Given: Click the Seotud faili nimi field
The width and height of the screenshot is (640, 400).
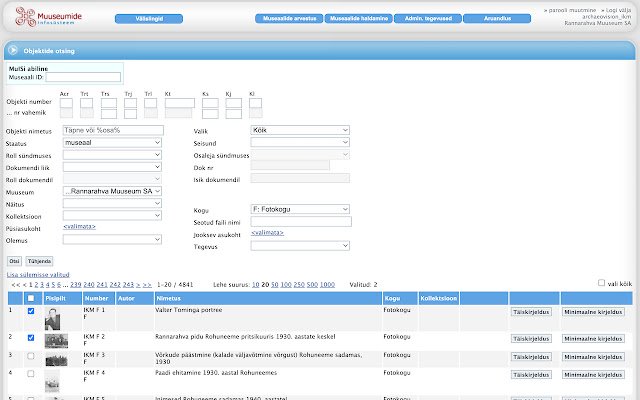Looking at the screenshot, I should coord(301,222).
